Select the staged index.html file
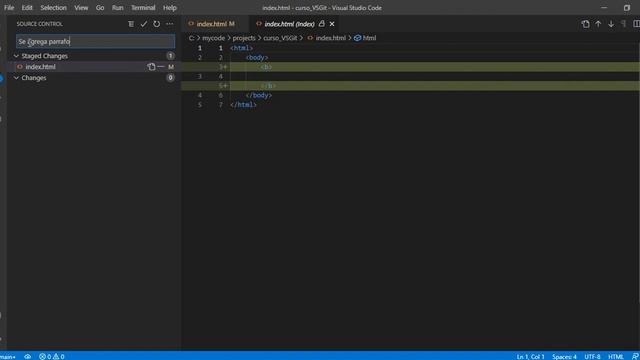Viewport: 640px width, 360px height. pos(40,67)
